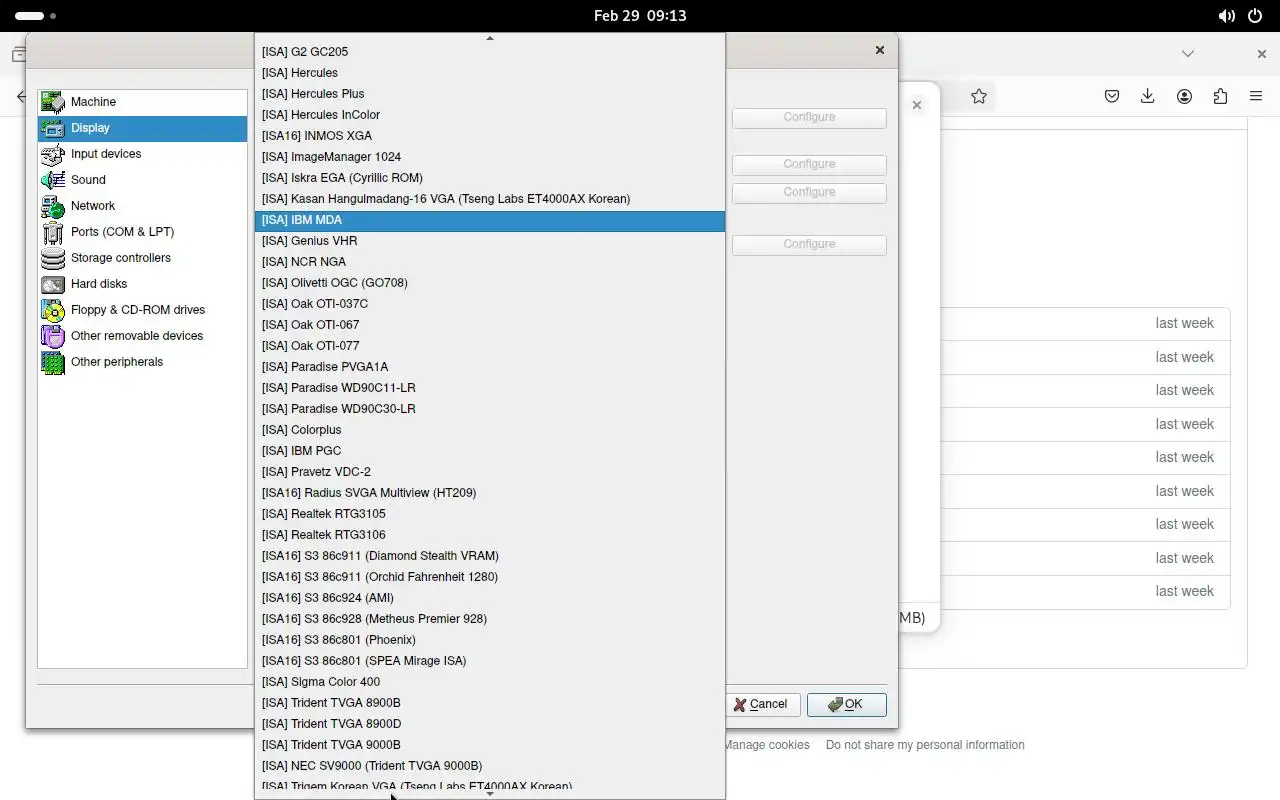This screenshot has height=800, width=1280.
Task: Choose [ISA] Oak OTI-077
Action: [x=490, y=346]
